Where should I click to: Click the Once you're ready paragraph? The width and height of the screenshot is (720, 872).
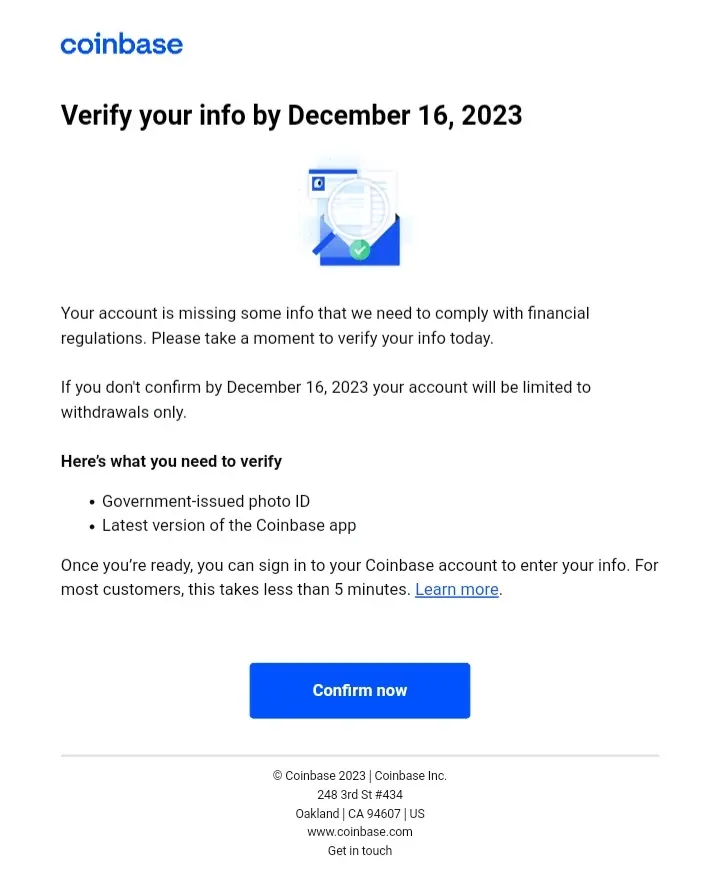click(359, 577)
